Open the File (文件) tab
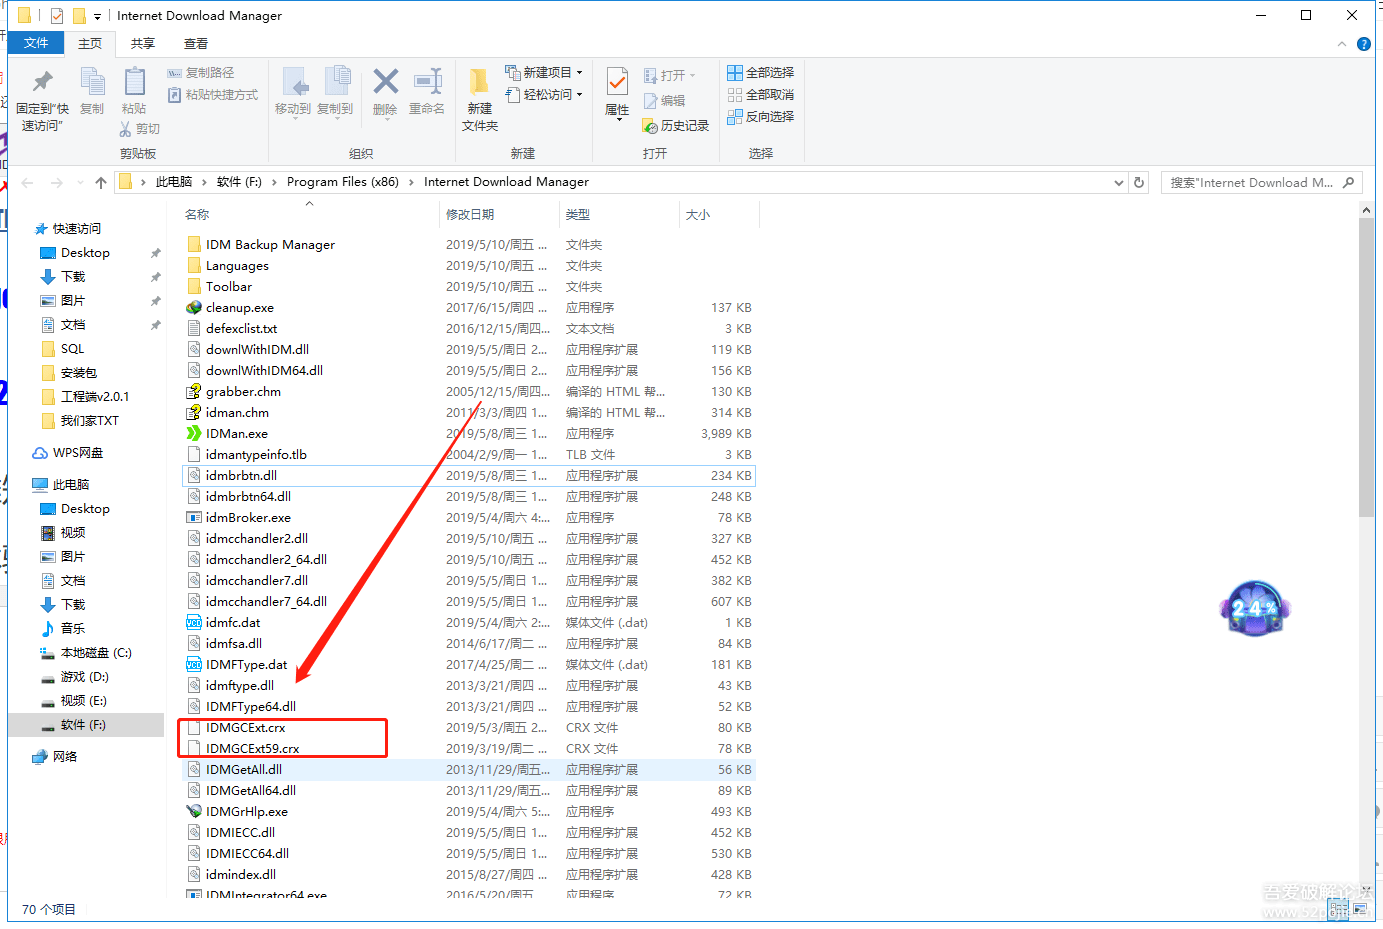The image size is (1383, 929). coord(36,43)
